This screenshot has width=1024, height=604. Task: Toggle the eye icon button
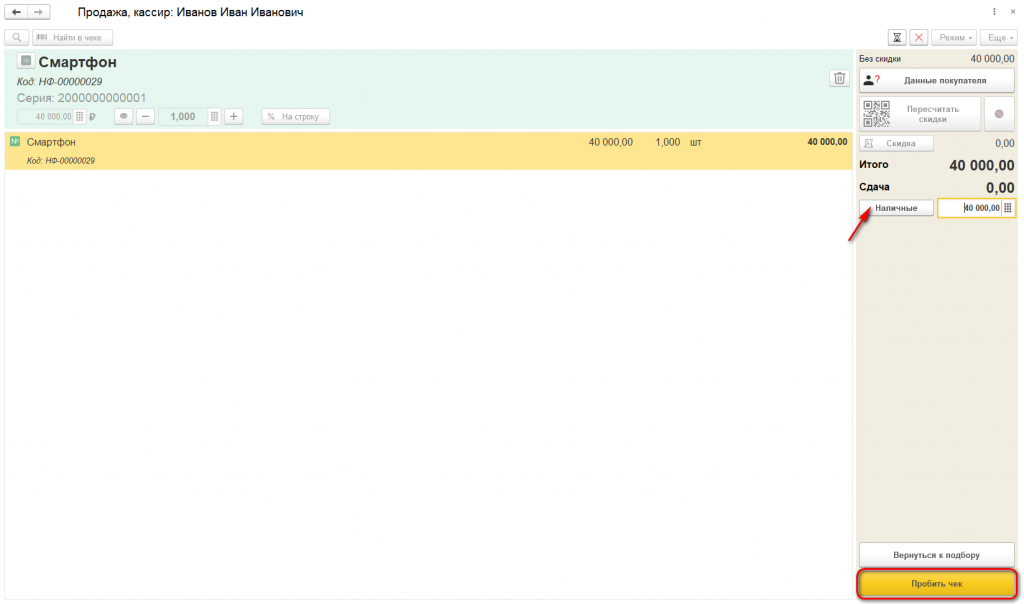pyautogui.click(x=123, y=116)
